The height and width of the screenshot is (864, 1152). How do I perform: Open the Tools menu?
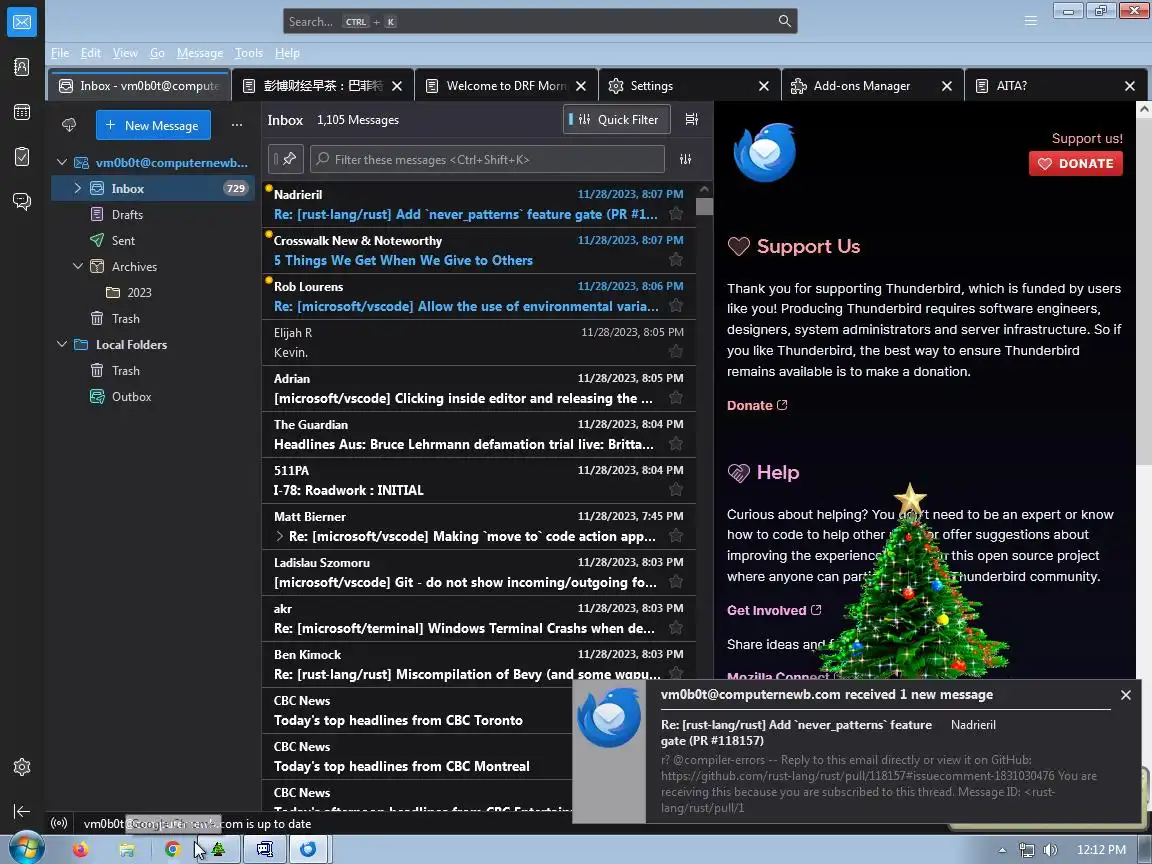[248, 53]
